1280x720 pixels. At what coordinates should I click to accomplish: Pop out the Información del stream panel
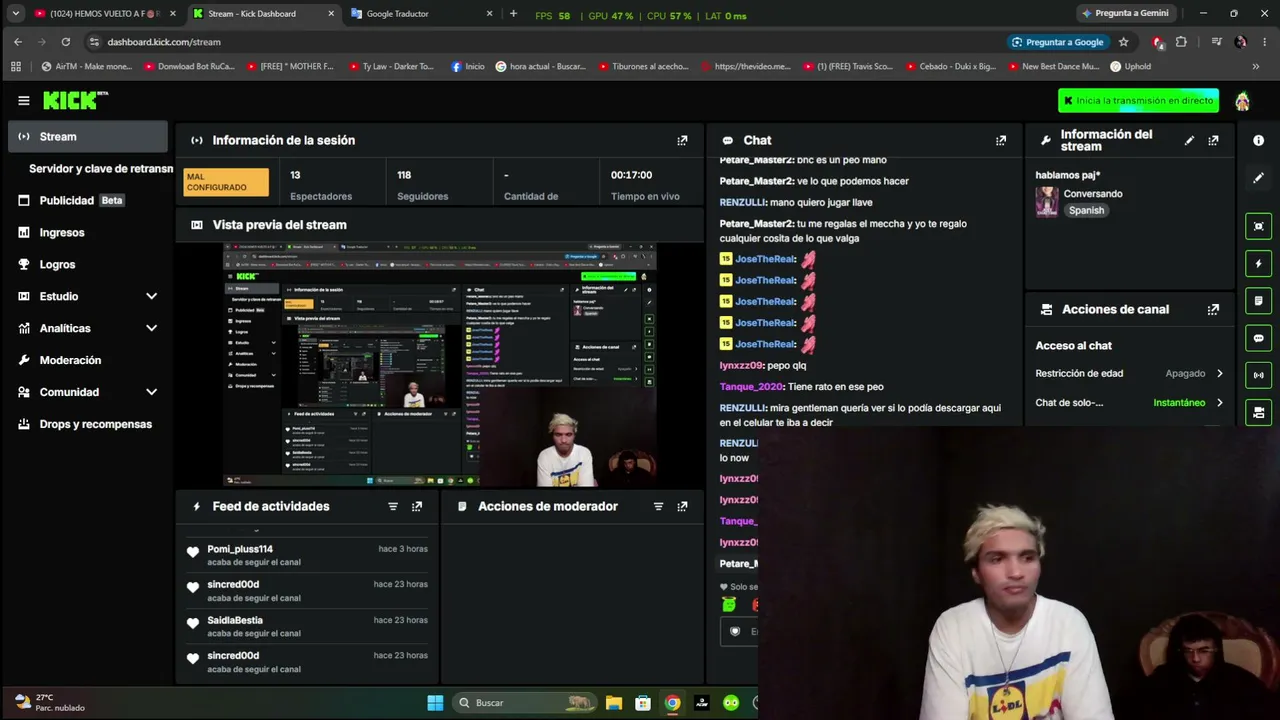coord(1213,141)
